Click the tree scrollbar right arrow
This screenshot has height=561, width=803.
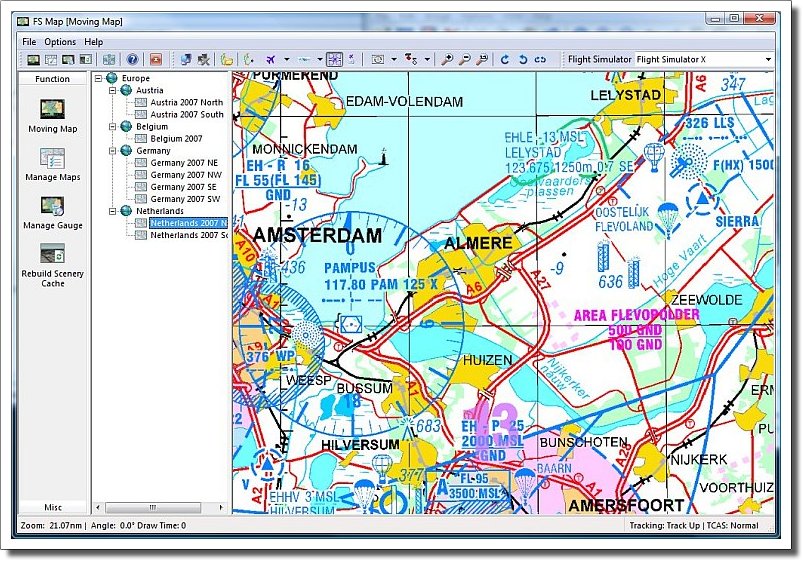coord(221,508)
